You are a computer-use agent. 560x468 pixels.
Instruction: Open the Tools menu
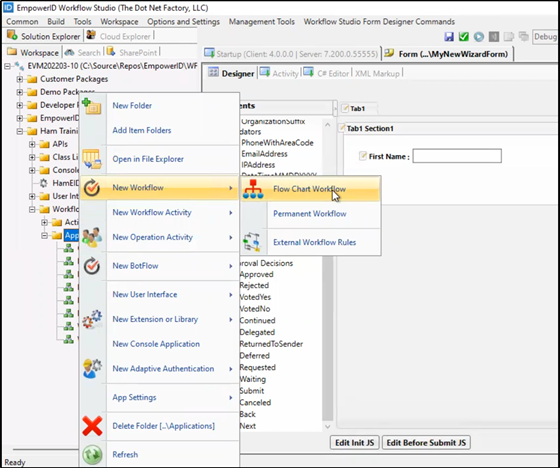[82, 22]
